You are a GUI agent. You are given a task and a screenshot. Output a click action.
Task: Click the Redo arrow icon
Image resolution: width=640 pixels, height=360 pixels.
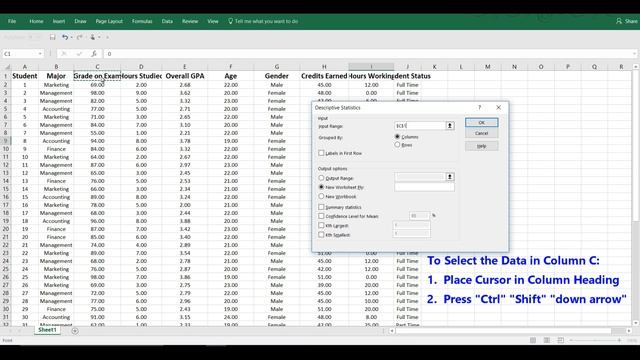pyautogui.click(x=79, y=37)
